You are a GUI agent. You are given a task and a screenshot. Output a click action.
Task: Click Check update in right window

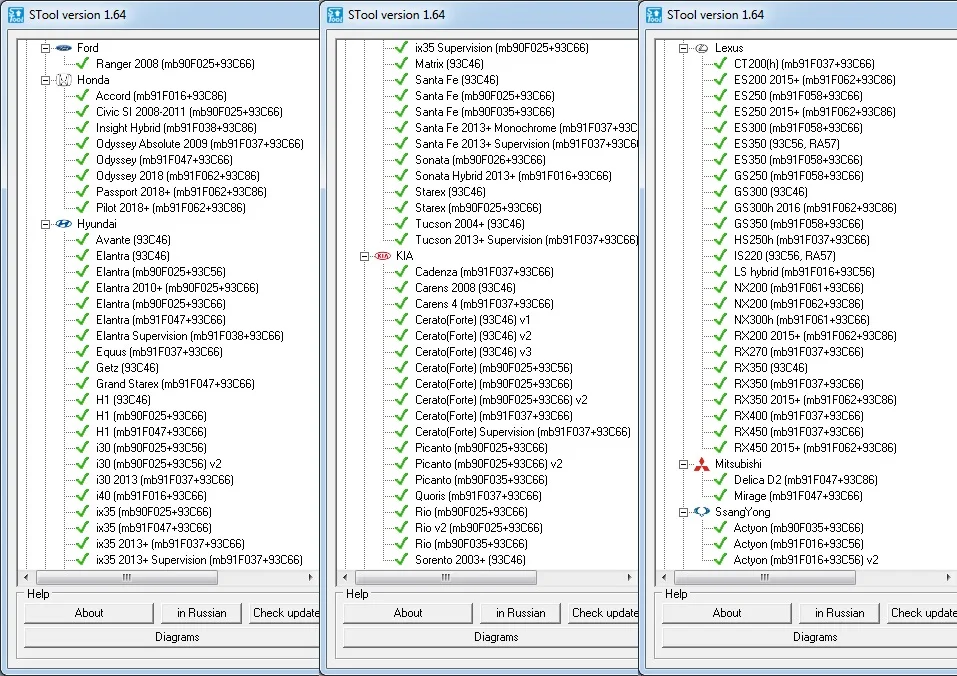pyautogui.click(x=922, y=613)
